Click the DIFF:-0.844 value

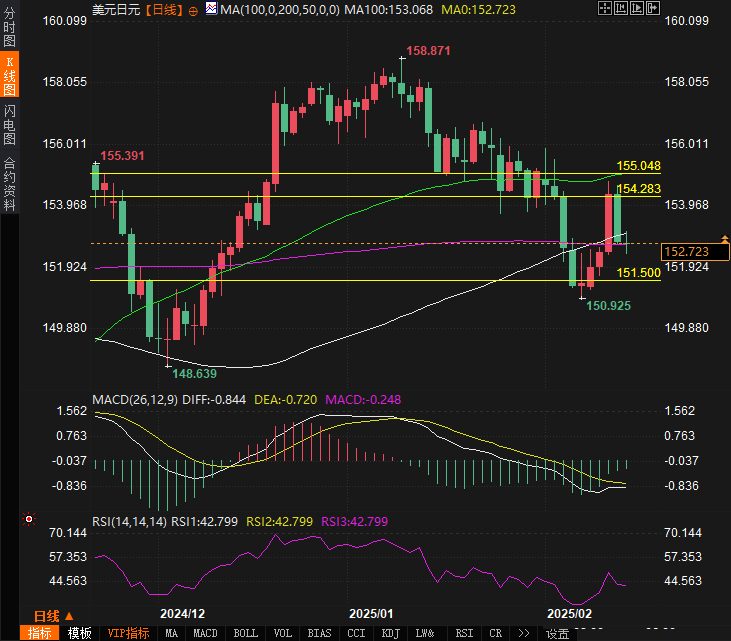click(214, 400)
